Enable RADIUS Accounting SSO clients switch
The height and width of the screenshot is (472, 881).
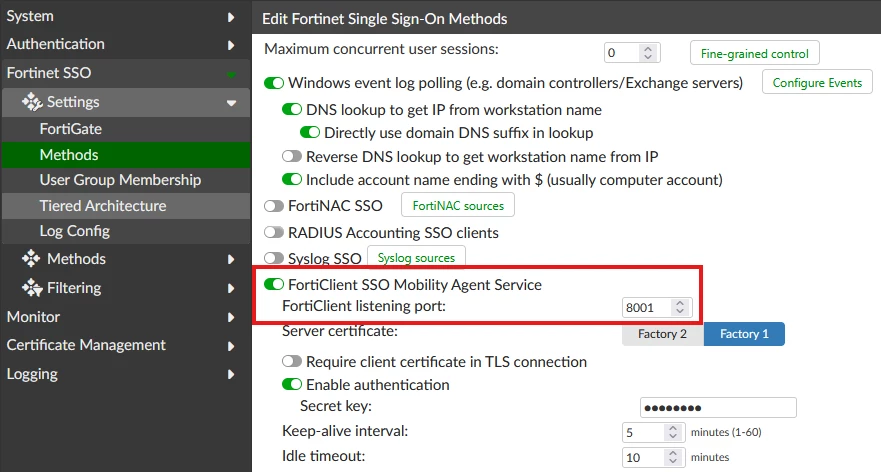(274, 232)
